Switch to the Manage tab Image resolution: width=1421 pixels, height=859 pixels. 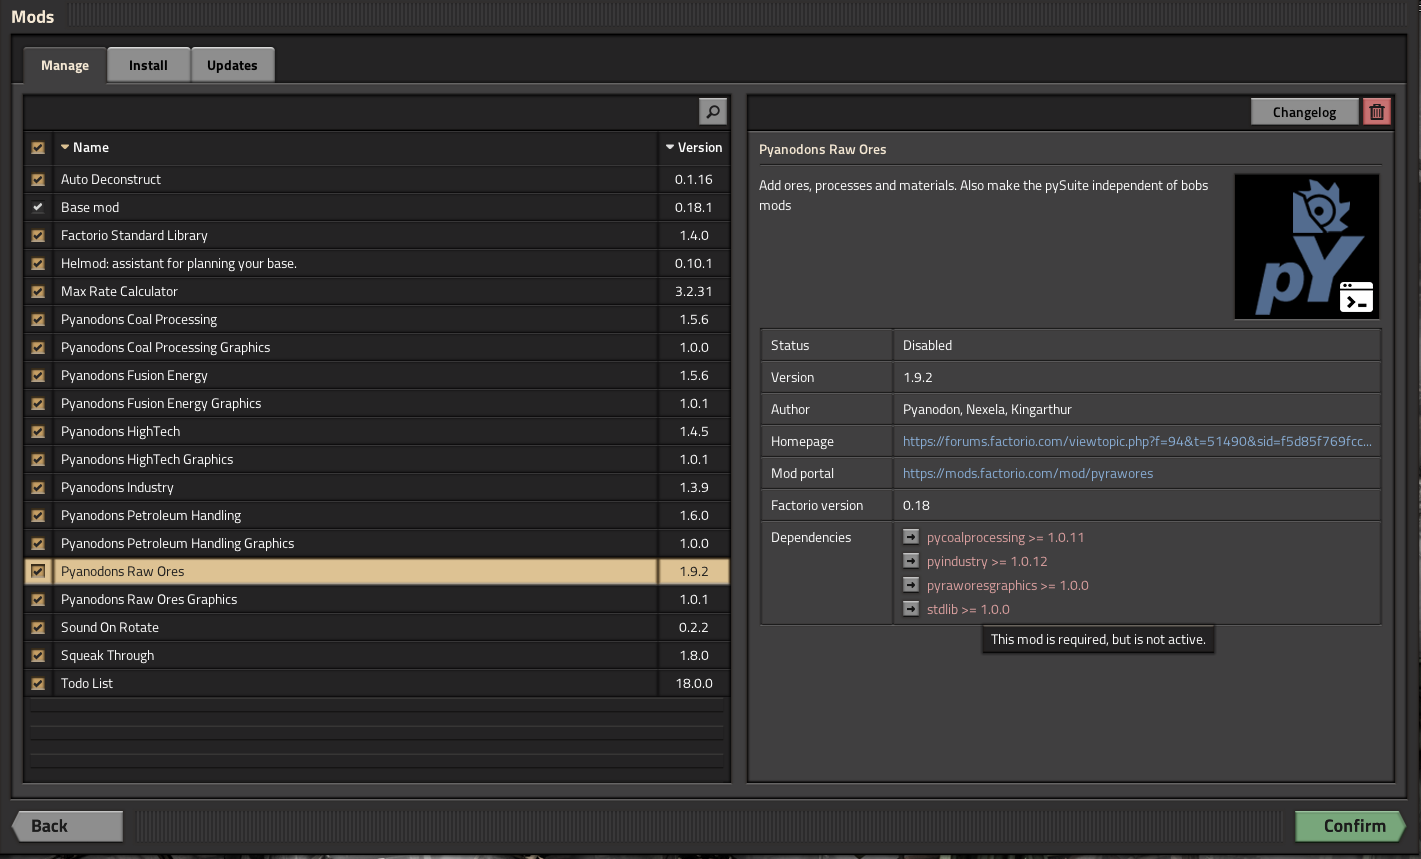[65, 65]
